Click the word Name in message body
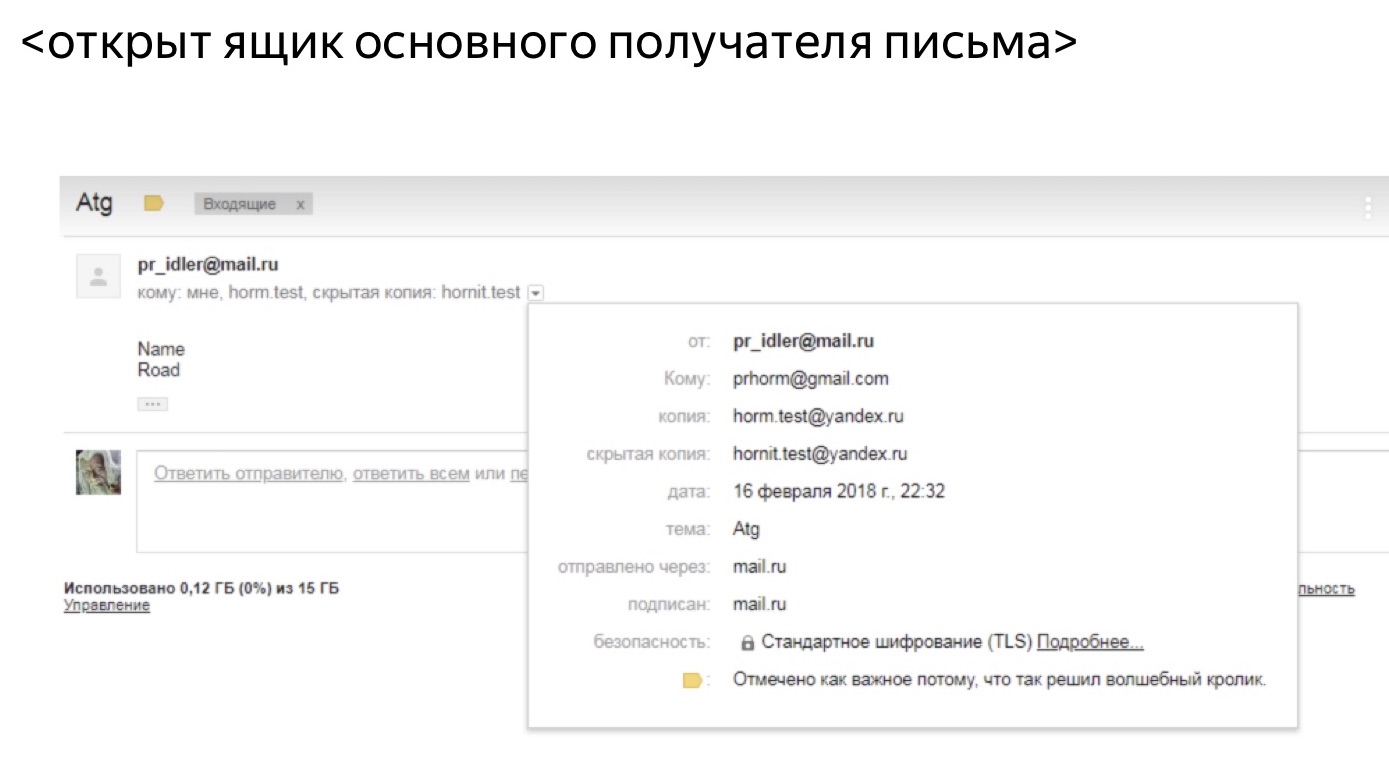 (x=161, y=349)
